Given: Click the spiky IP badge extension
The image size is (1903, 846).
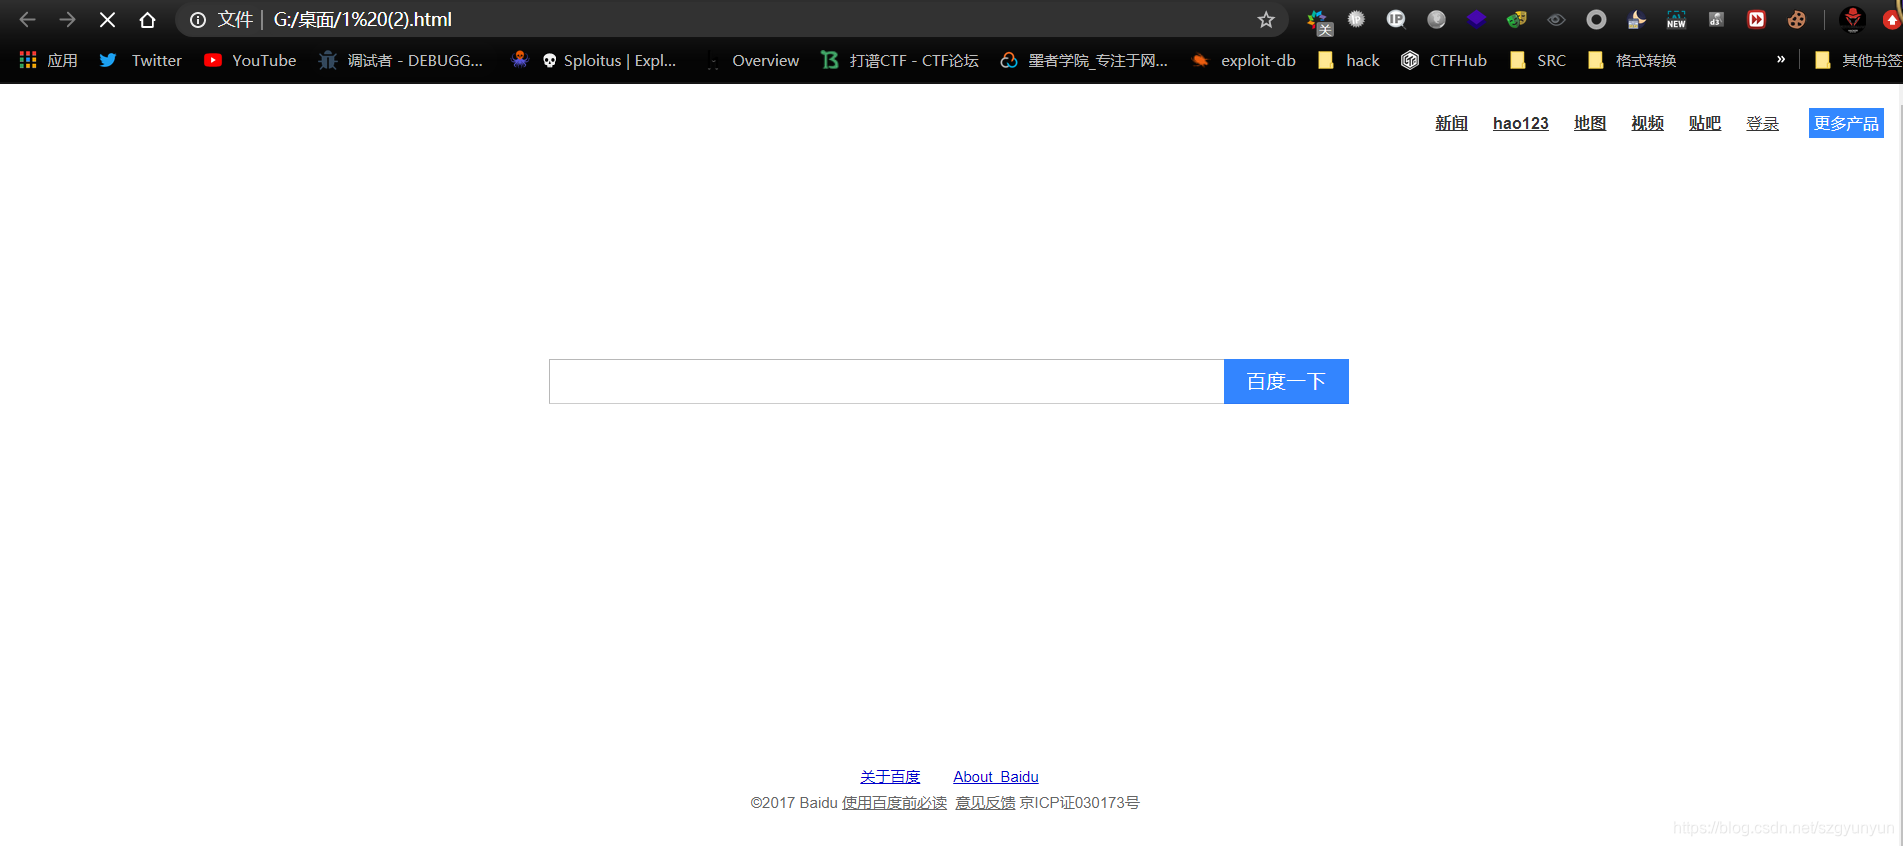Looking at the screenshot, I should coord(1356,19).
